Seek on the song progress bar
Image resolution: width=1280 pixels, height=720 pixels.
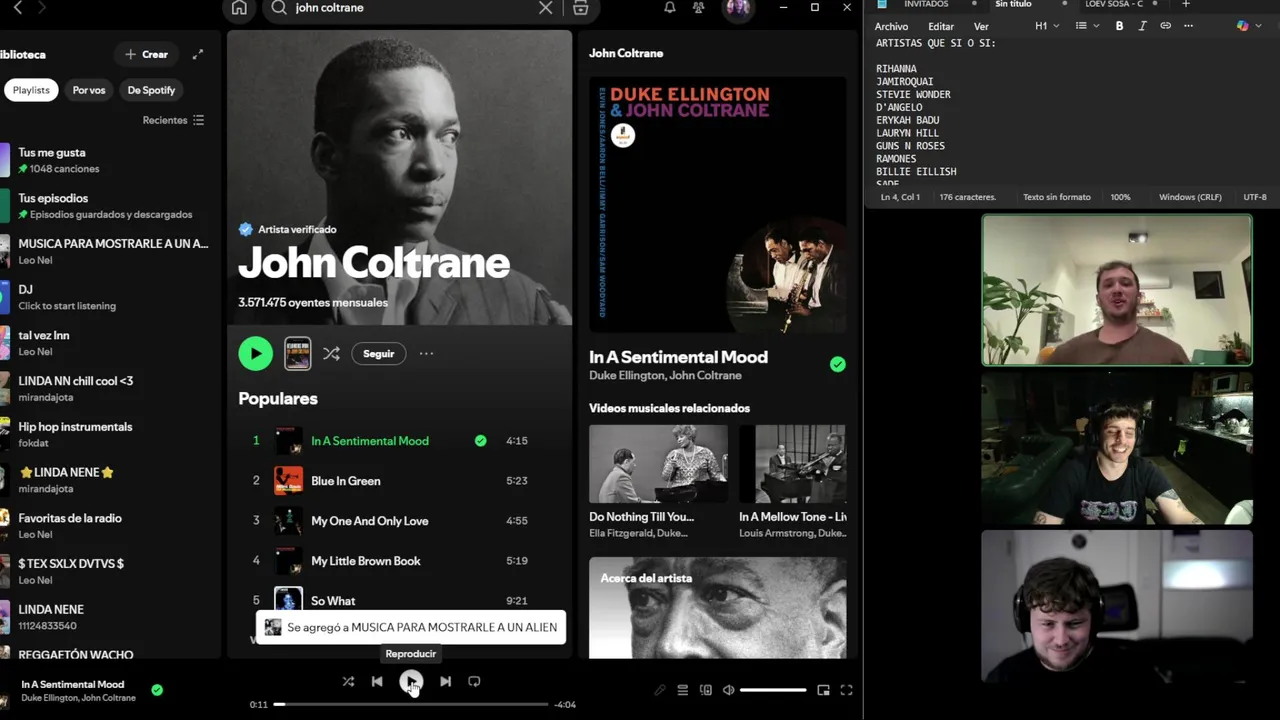pos(411,704)
